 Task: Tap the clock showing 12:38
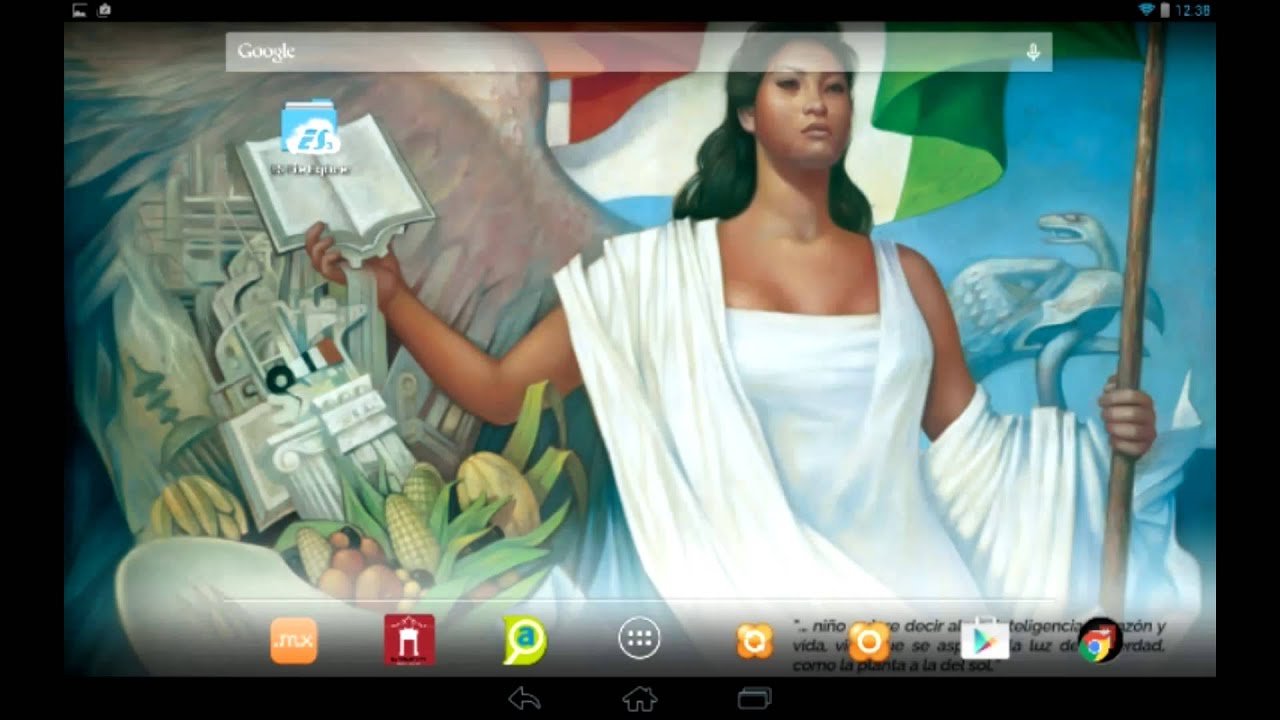[1193, 10]
